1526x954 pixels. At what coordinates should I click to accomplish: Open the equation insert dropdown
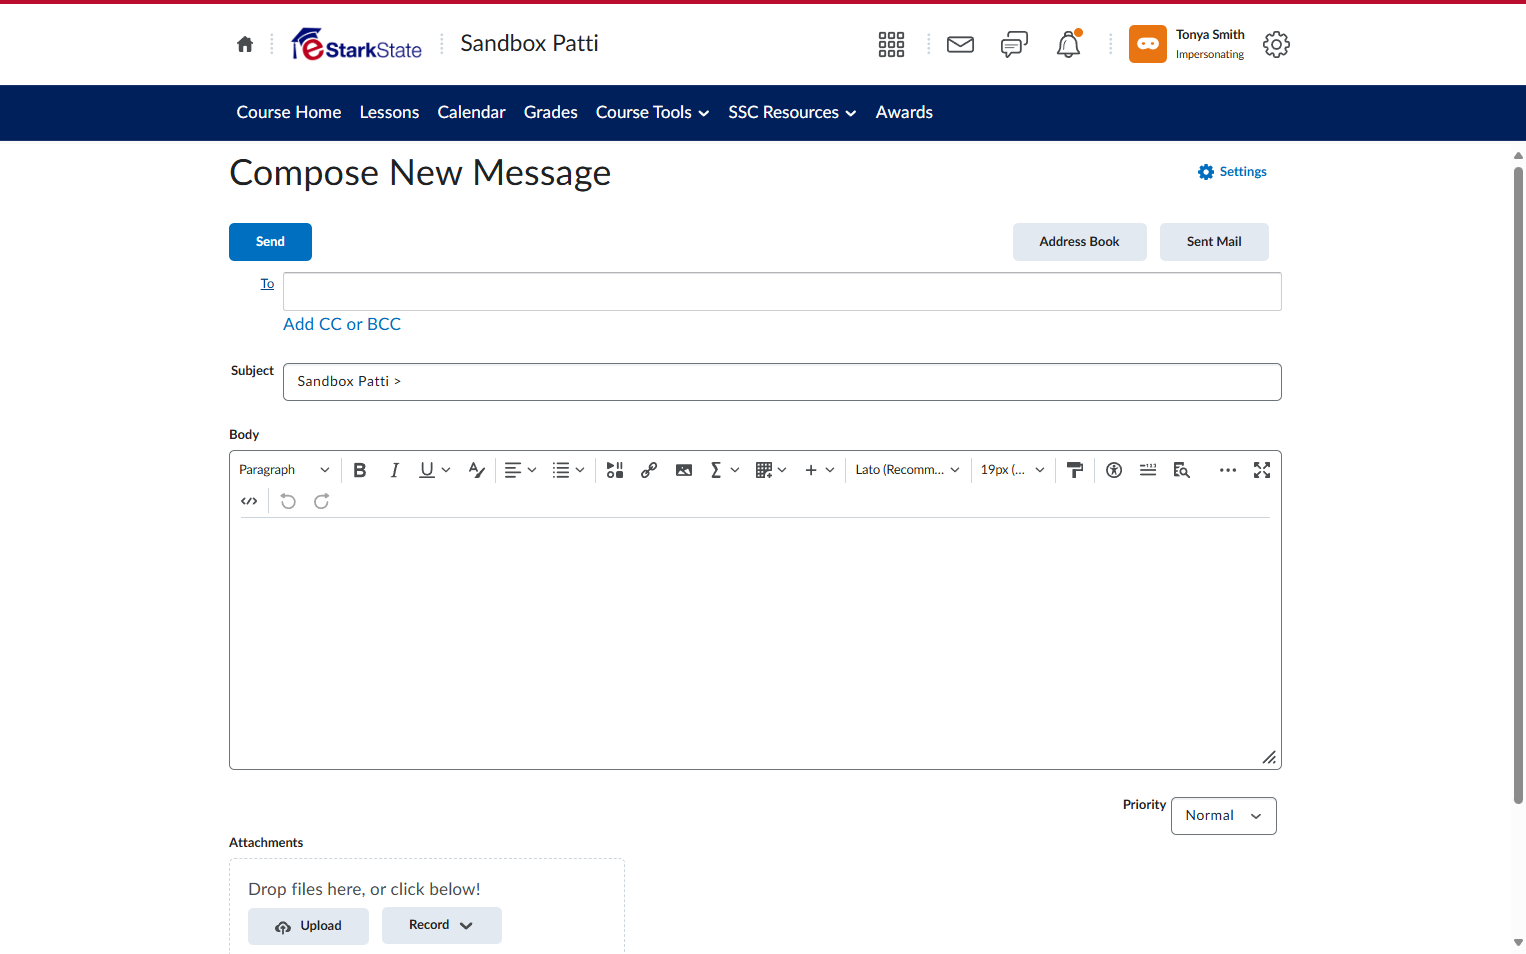coord(724,470)
